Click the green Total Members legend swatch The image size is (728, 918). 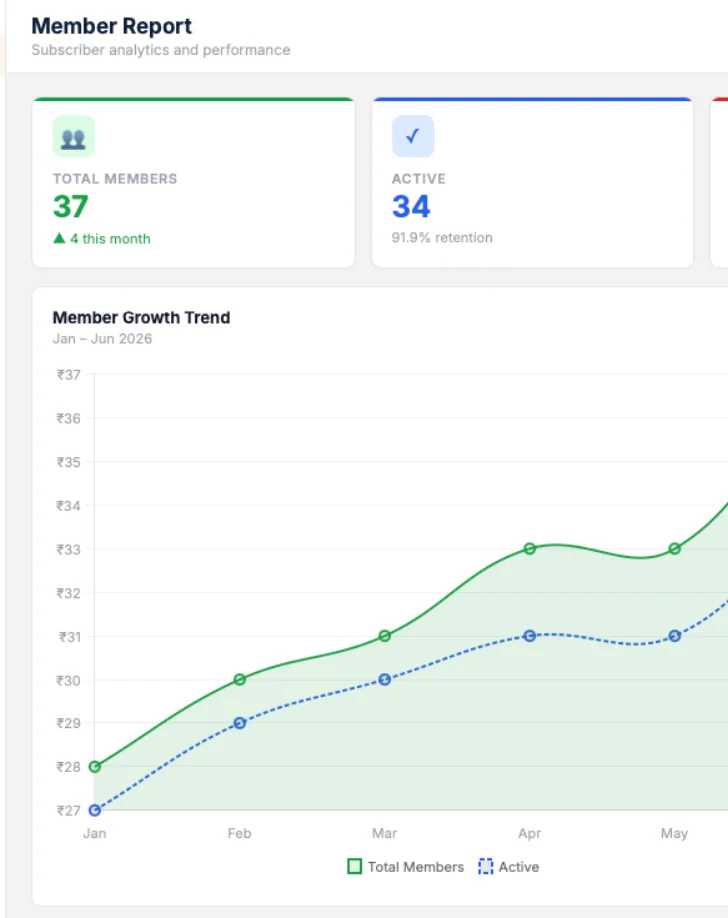[354, 866]
